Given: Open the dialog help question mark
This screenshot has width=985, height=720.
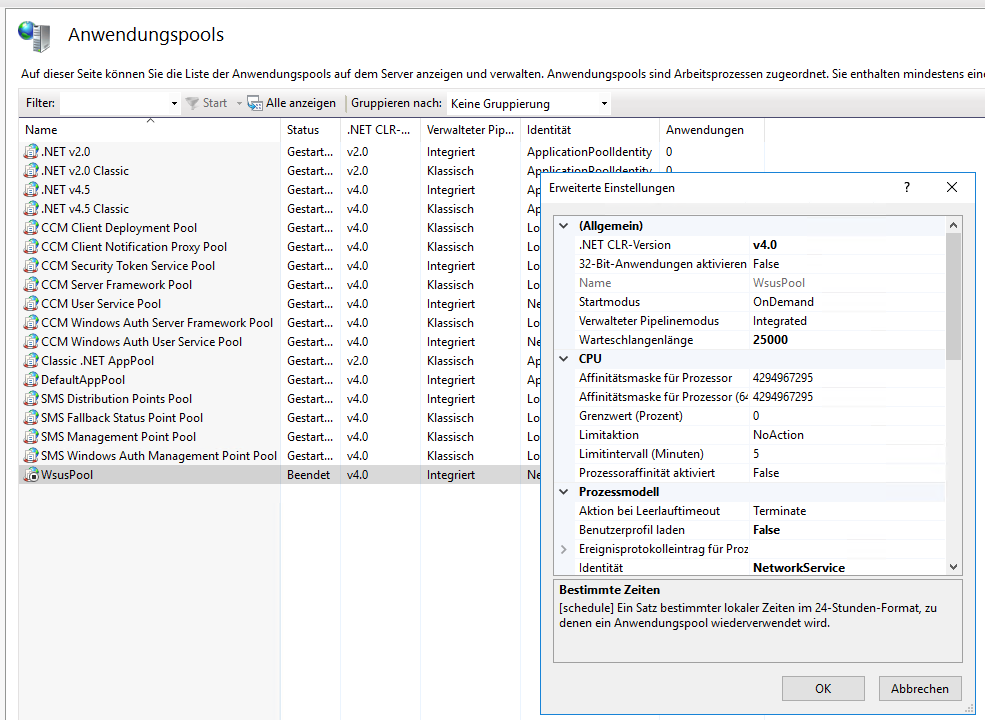Looking at the screenshot, I should point(906,187).
